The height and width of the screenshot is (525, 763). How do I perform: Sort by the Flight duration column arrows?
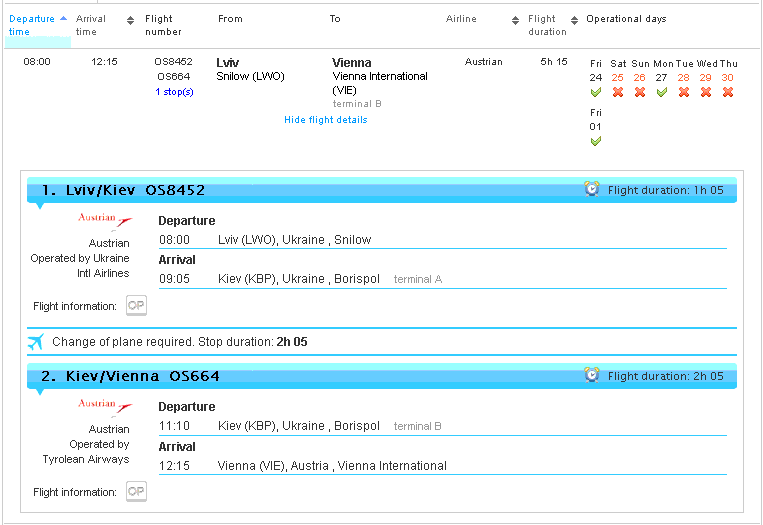[x=575, y=20]
